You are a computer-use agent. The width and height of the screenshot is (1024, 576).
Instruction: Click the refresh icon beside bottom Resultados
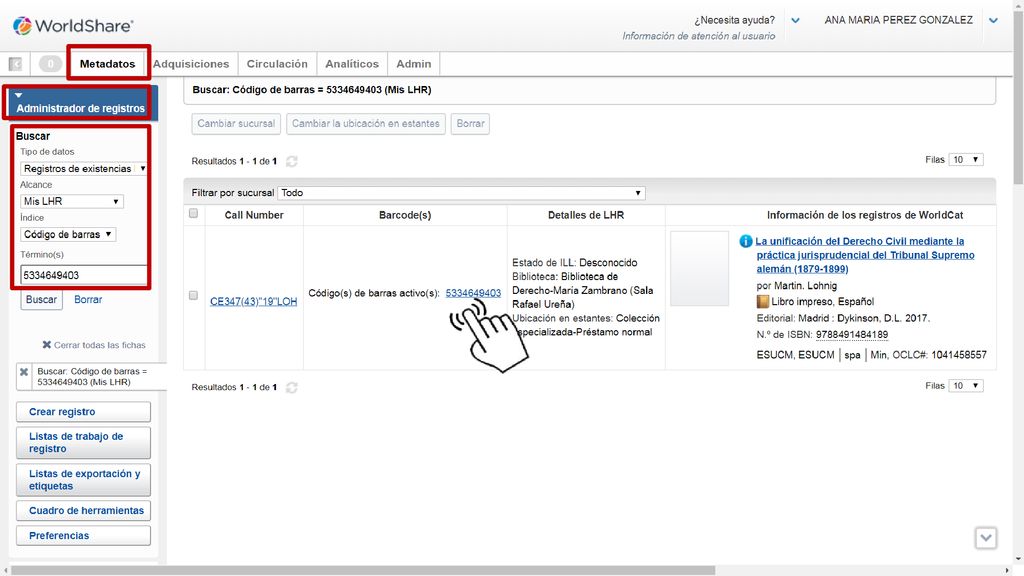(x=292, y=387)
